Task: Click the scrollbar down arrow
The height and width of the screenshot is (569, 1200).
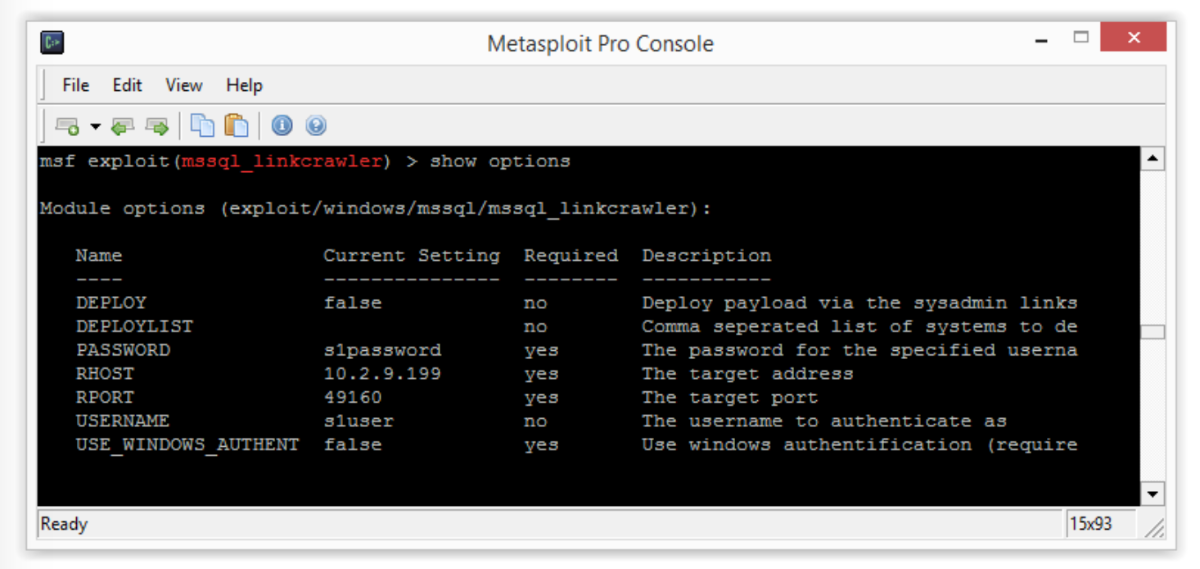Action: 1153,494
